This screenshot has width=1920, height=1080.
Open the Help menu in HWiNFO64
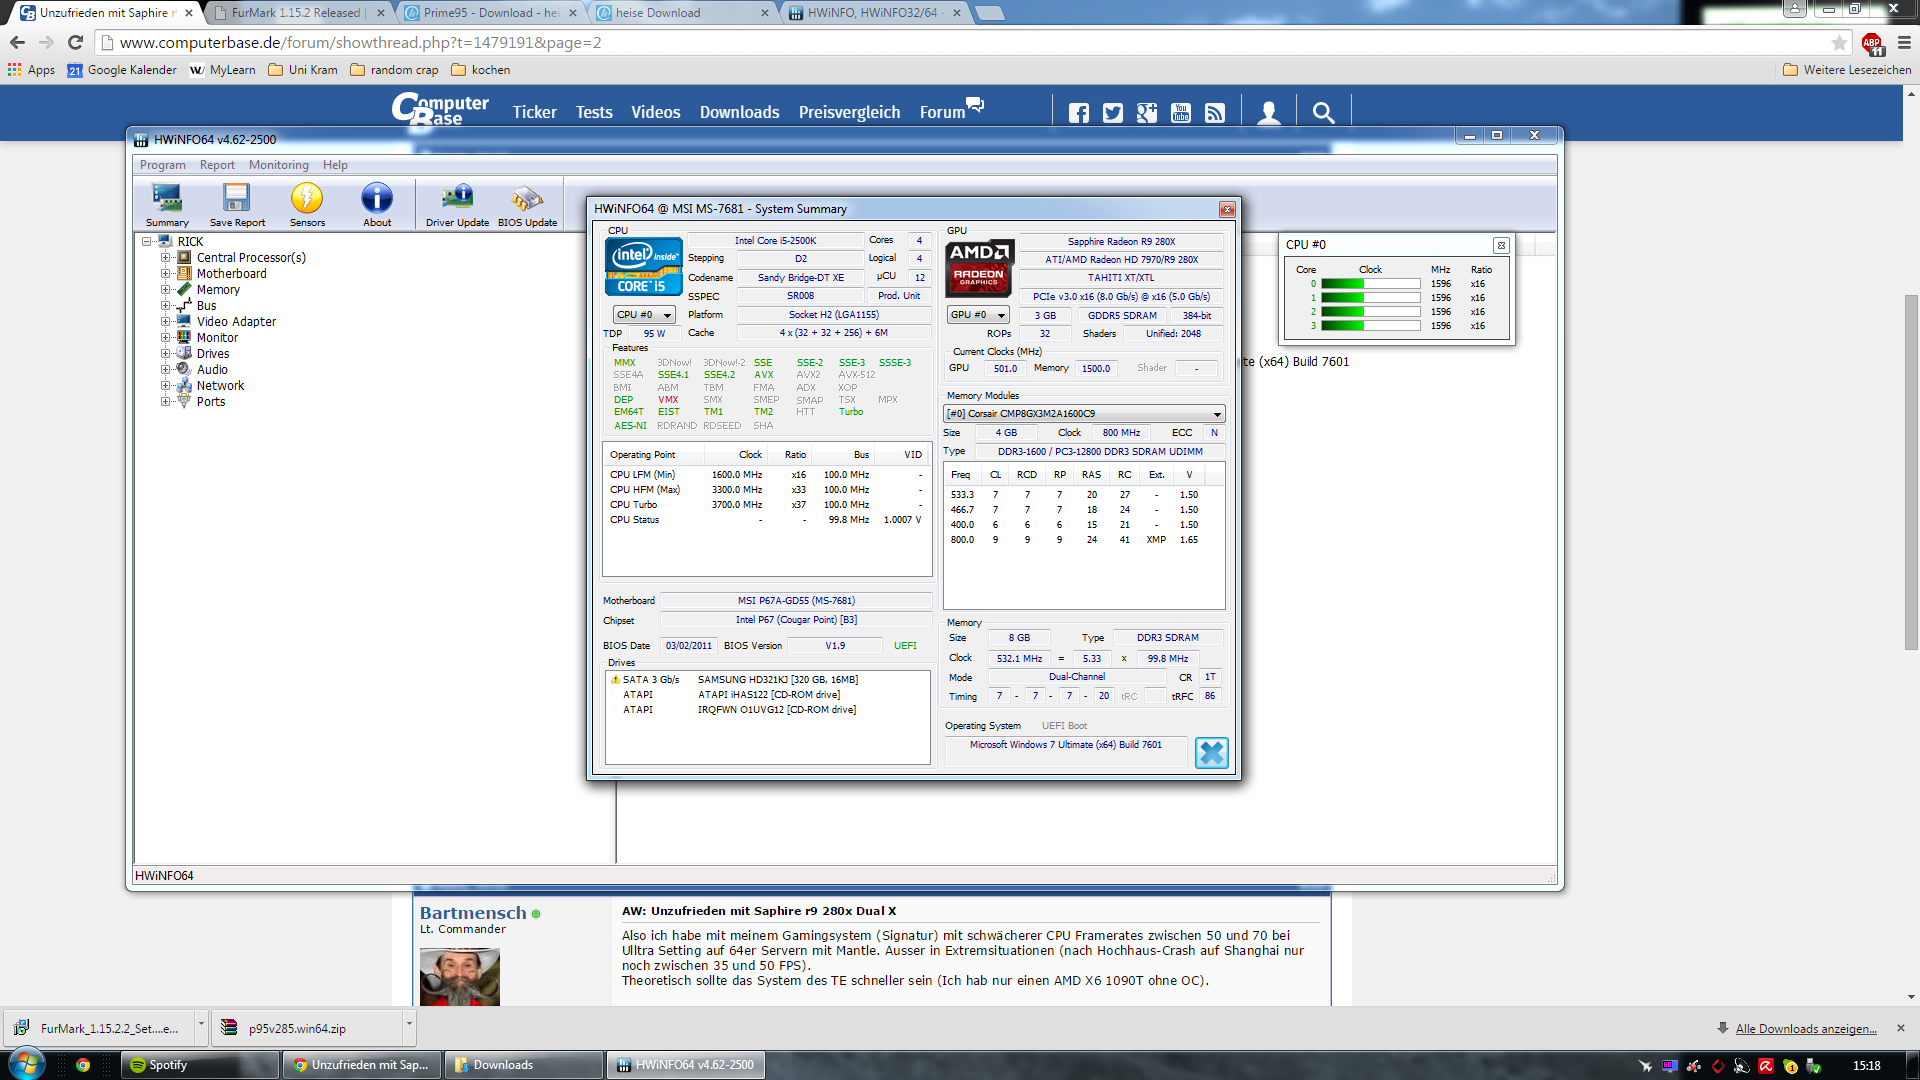click(335, 165)
